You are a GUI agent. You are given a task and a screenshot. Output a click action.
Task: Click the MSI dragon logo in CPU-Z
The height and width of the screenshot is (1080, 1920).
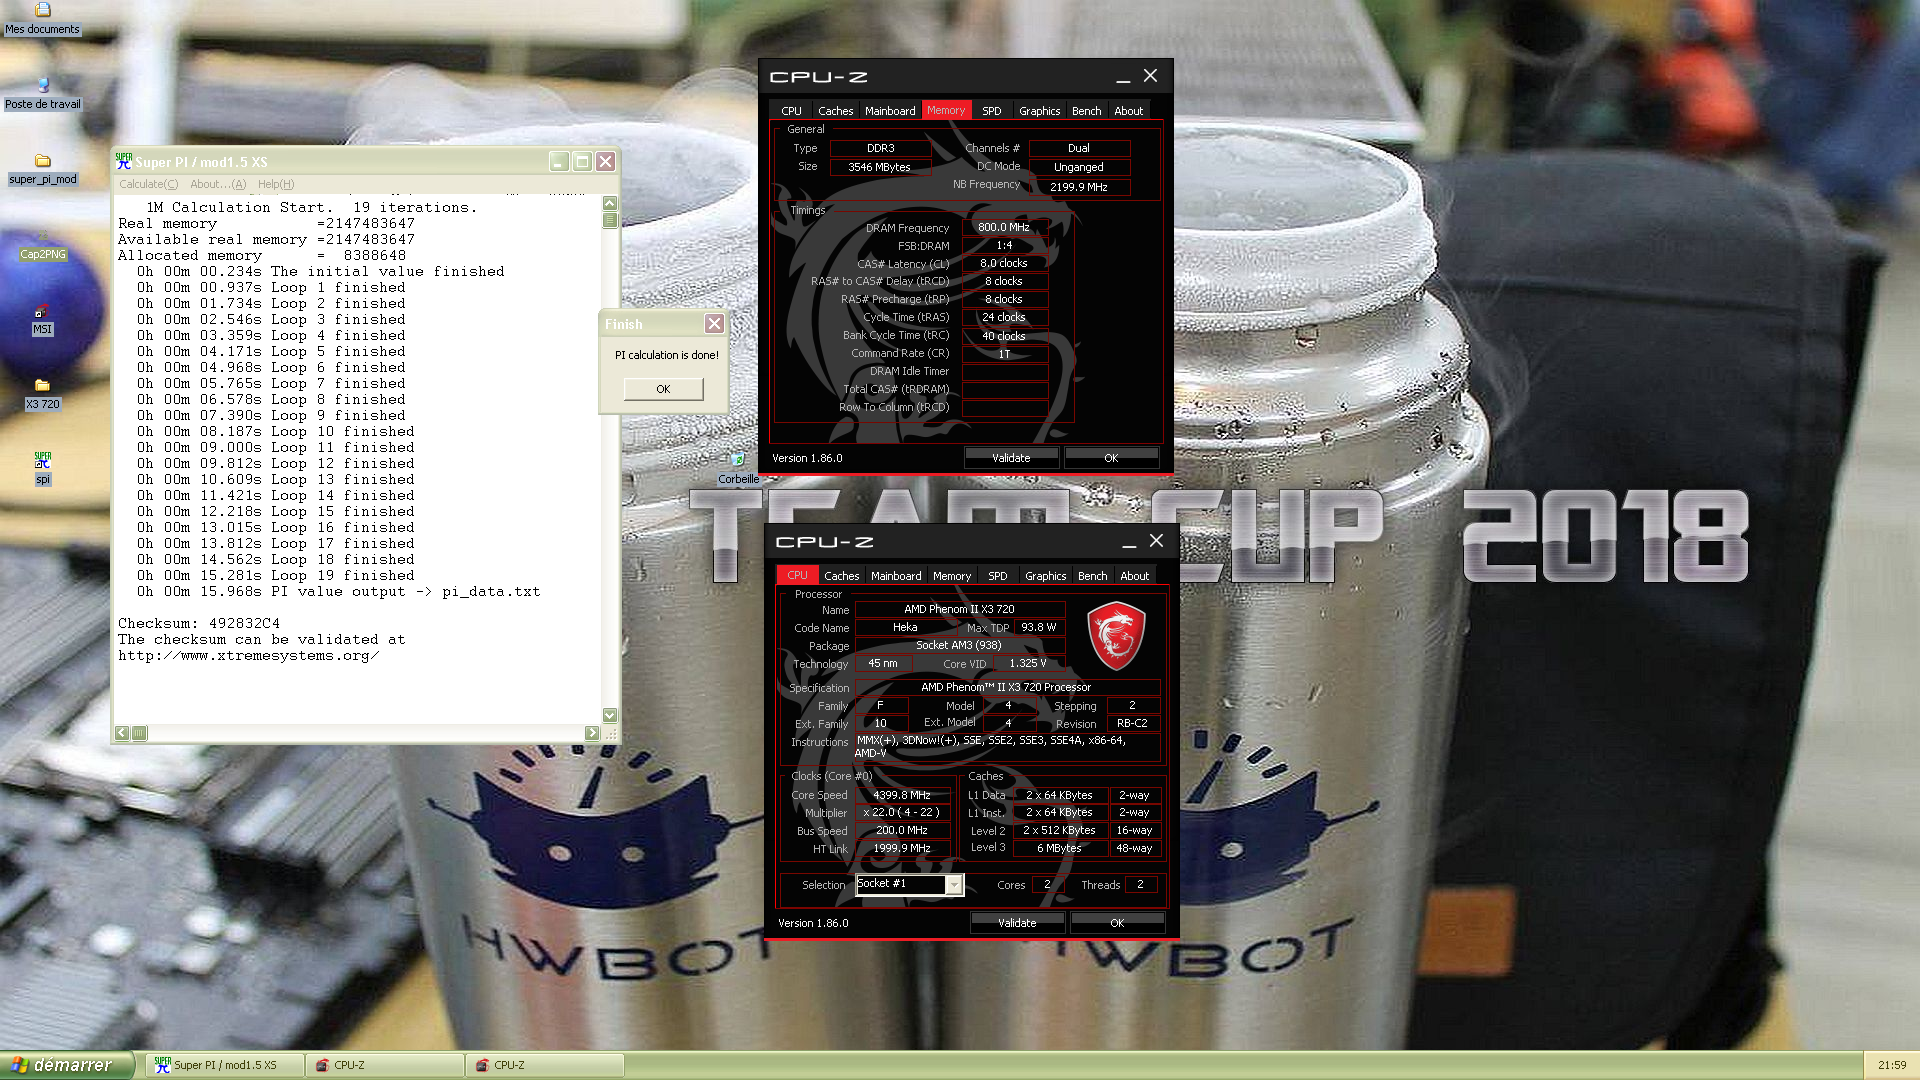tap(1116, 635)
